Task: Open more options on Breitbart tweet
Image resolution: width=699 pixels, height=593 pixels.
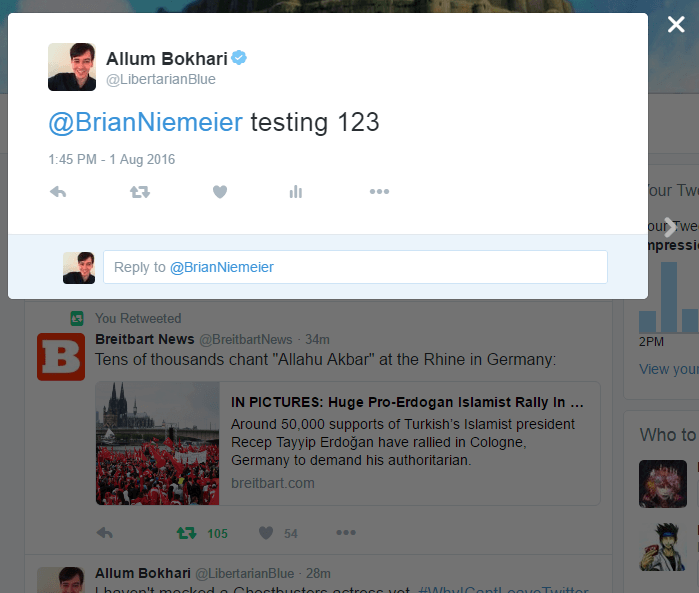Action: (346, 532)
